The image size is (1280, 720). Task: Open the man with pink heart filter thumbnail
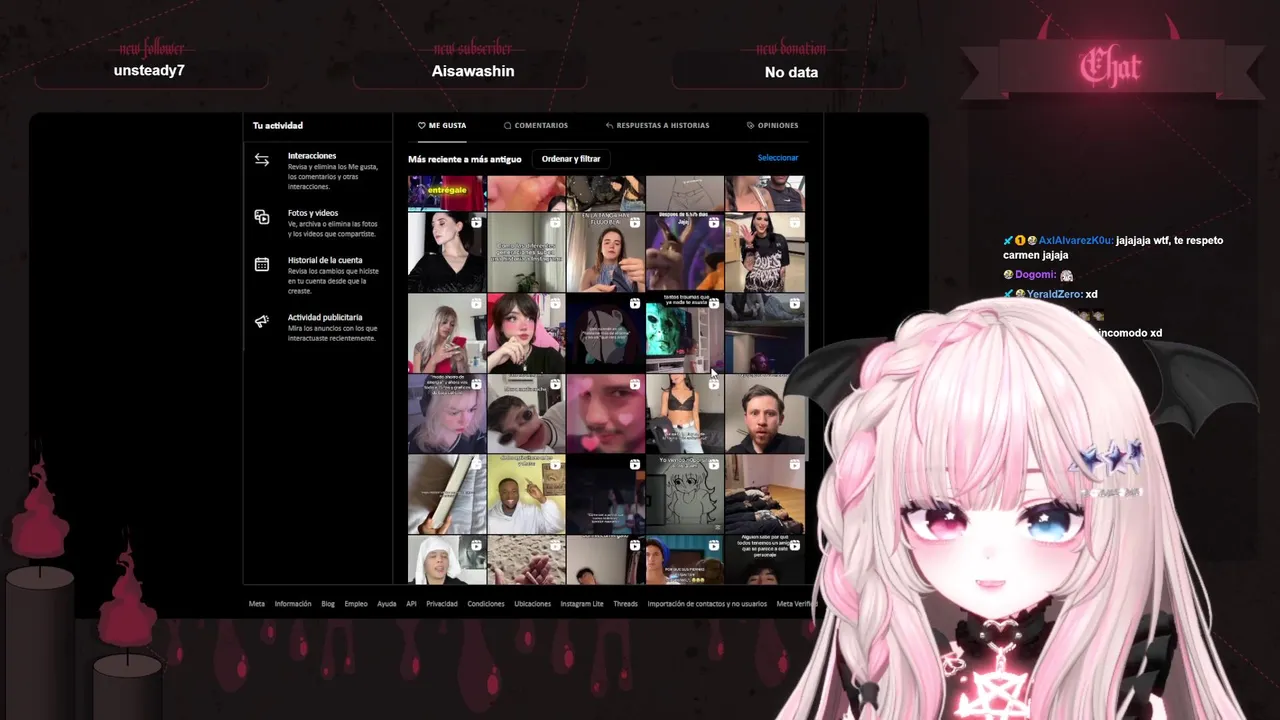click(605, 413)
